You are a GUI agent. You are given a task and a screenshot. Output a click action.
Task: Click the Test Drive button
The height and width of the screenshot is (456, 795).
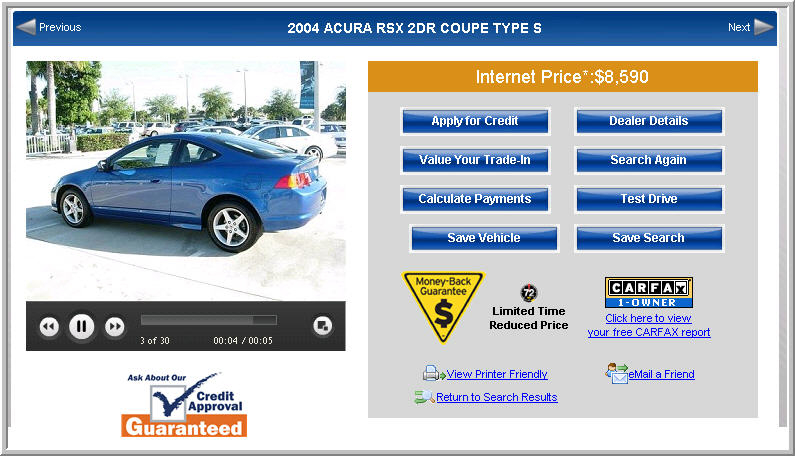coord(649,199)
